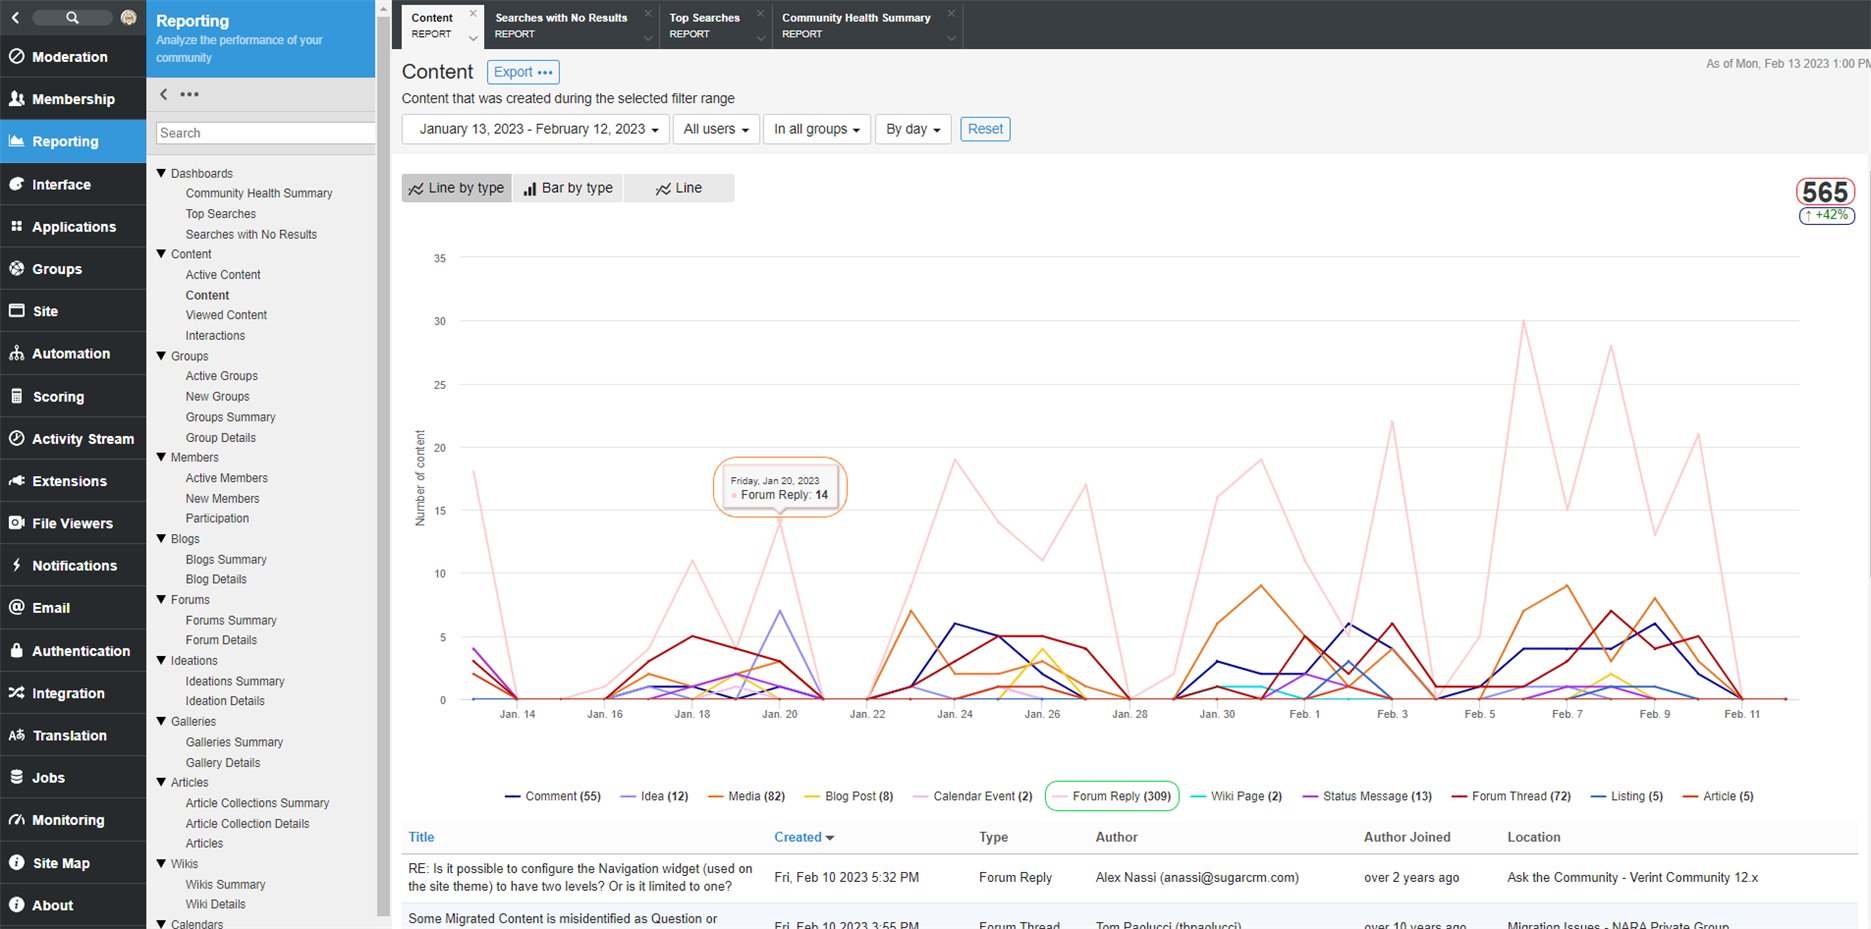Click the back arrow at top left
This screenshot has width=1871, height=929.
pyautogui.click(x=16, y=18)
